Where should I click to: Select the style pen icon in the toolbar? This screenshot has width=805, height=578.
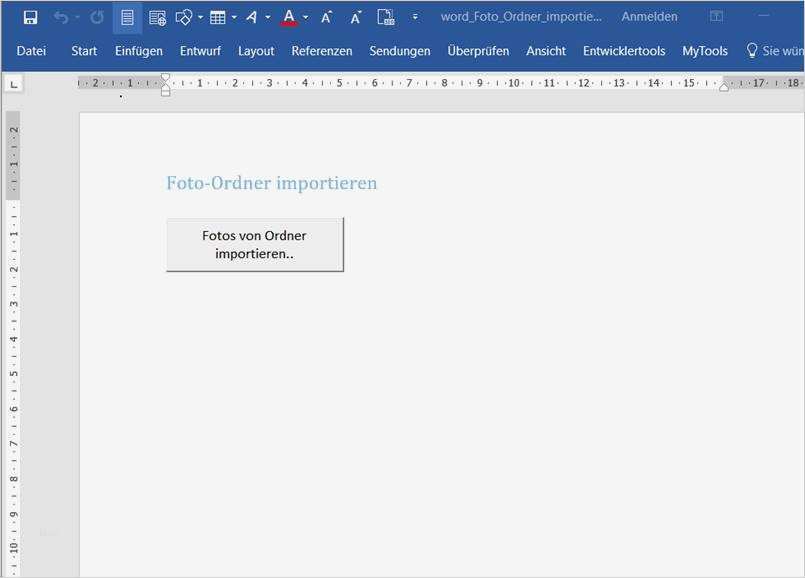252,16
